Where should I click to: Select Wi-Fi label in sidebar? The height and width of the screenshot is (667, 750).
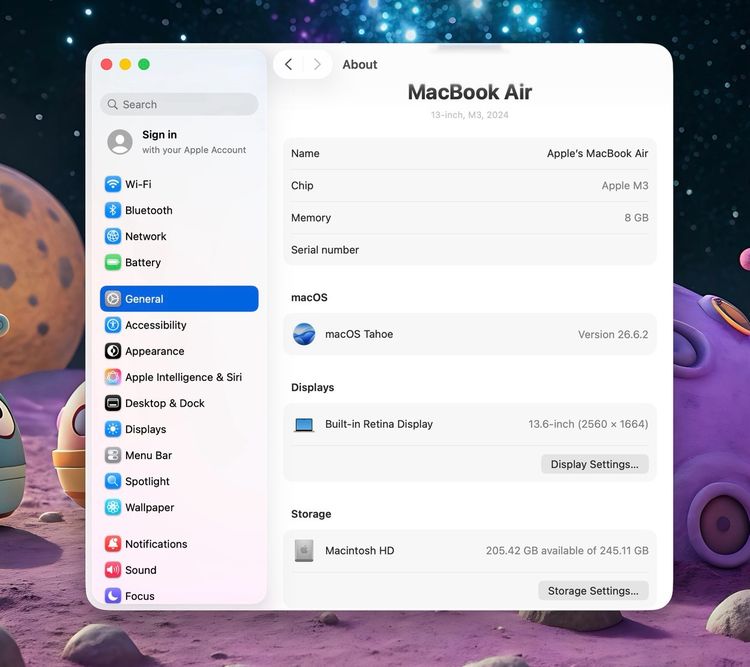click(x=138, y=184)
